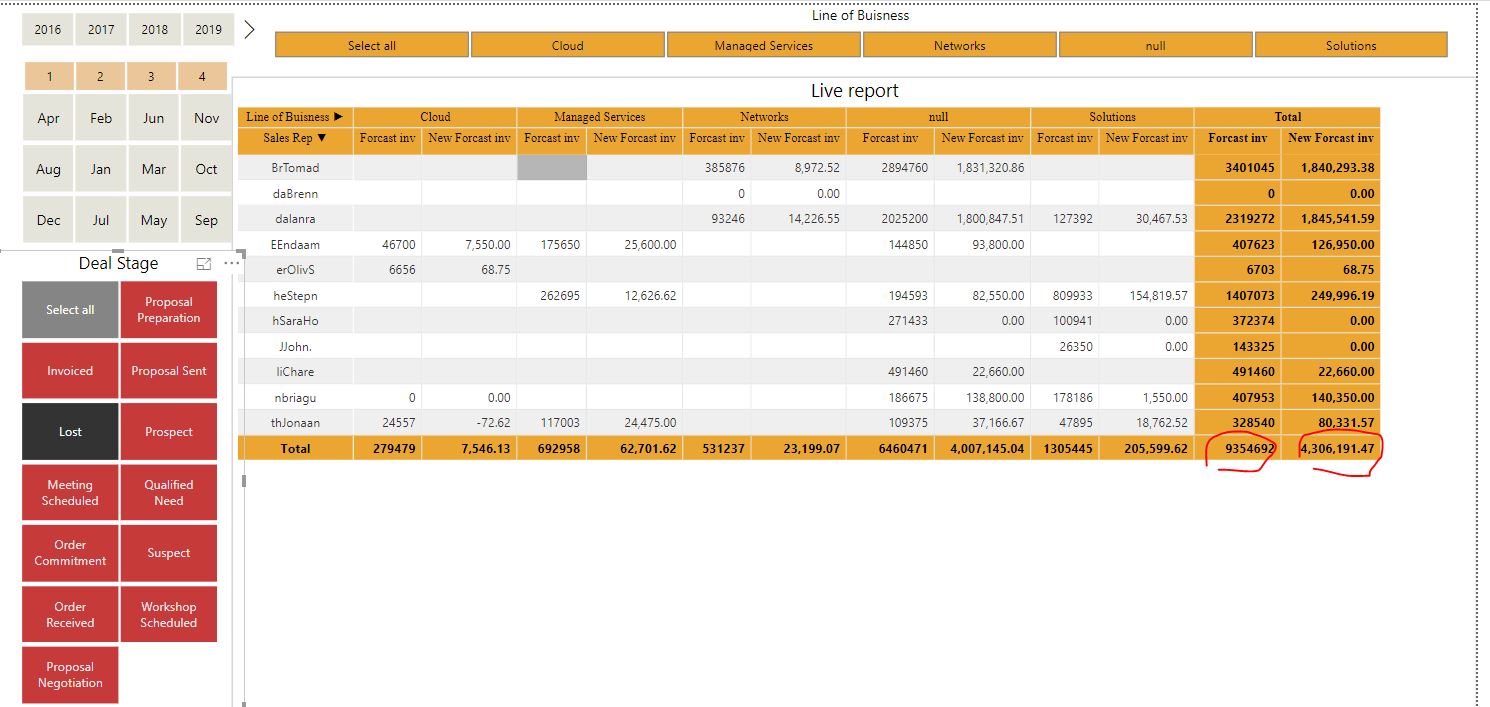Click grand total value 4,306,191.47
The width and height of the screenshot is (1490, 707).
(1337, 449)
